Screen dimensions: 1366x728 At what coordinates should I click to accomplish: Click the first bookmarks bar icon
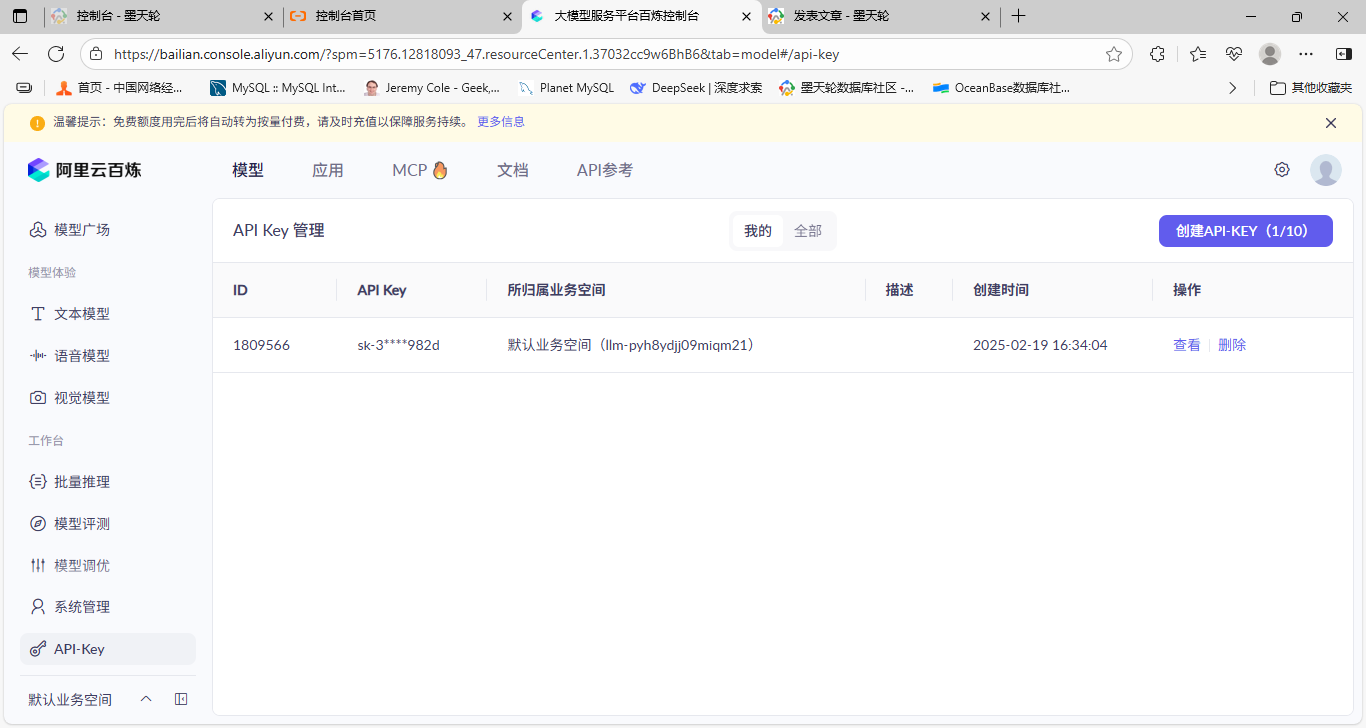pyautogui.click(x=24, y=88)
